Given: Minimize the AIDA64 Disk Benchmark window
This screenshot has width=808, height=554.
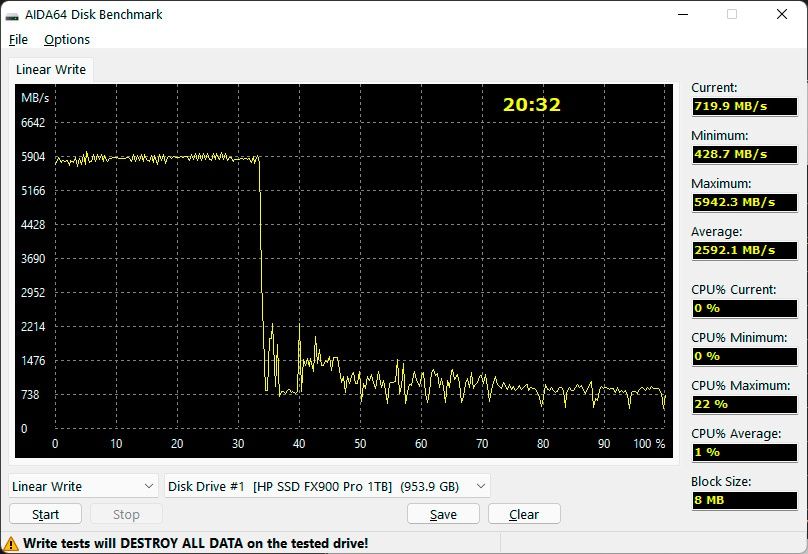Looking at the screenshot, I should tap(683, 14).
